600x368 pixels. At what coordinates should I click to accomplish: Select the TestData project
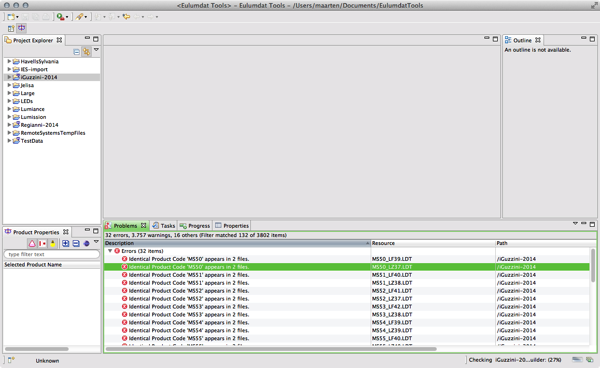[x=31, y=141]
